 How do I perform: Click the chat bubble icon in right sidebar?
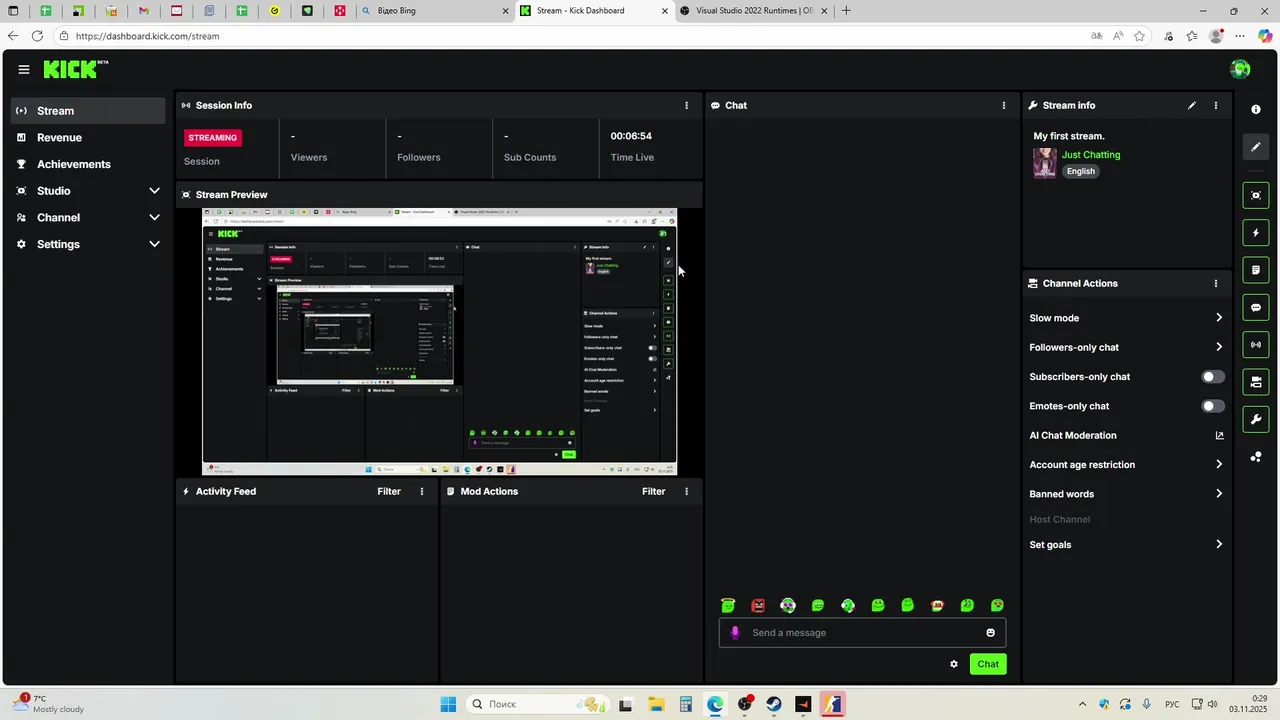(x=1256, y=307)
